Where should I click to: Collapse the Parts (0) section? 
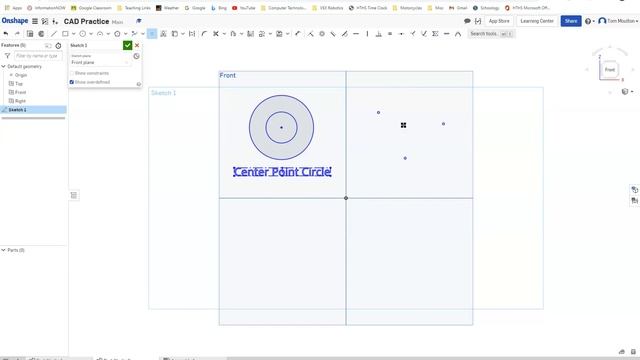point(4,250)
